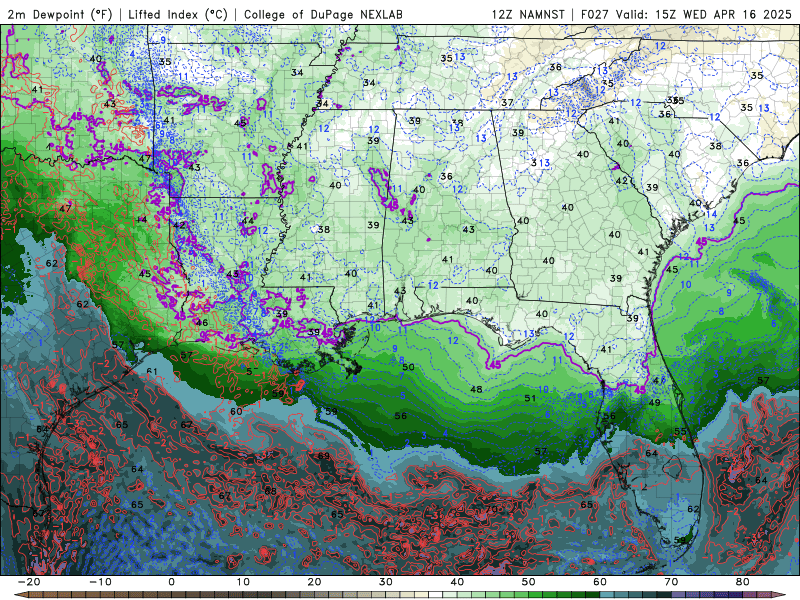Click the "30" colorbar tick label
The width and height of the screenshot is (800, 600).
point(386,582)
